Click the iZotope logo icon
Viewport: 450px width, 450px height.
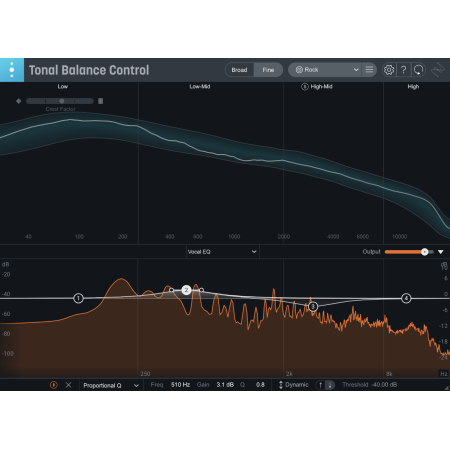438,70
